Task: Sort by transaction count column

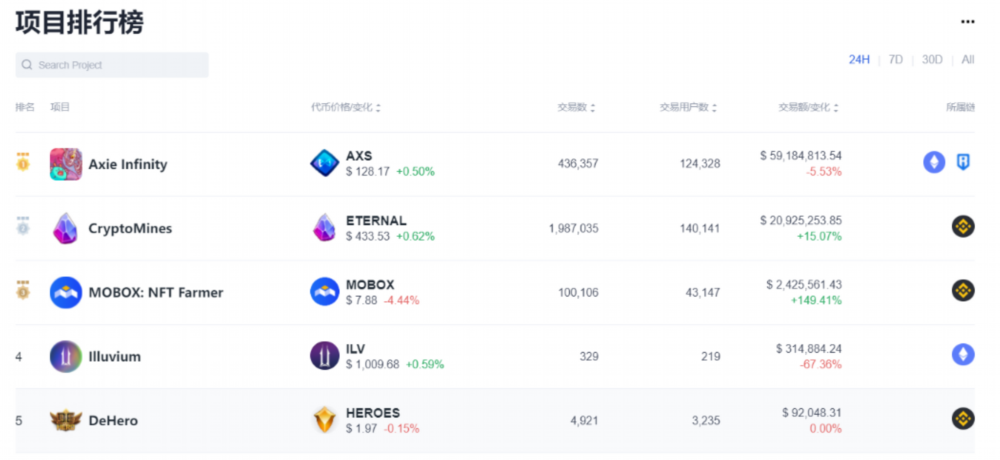Action: tap(576, 108)
